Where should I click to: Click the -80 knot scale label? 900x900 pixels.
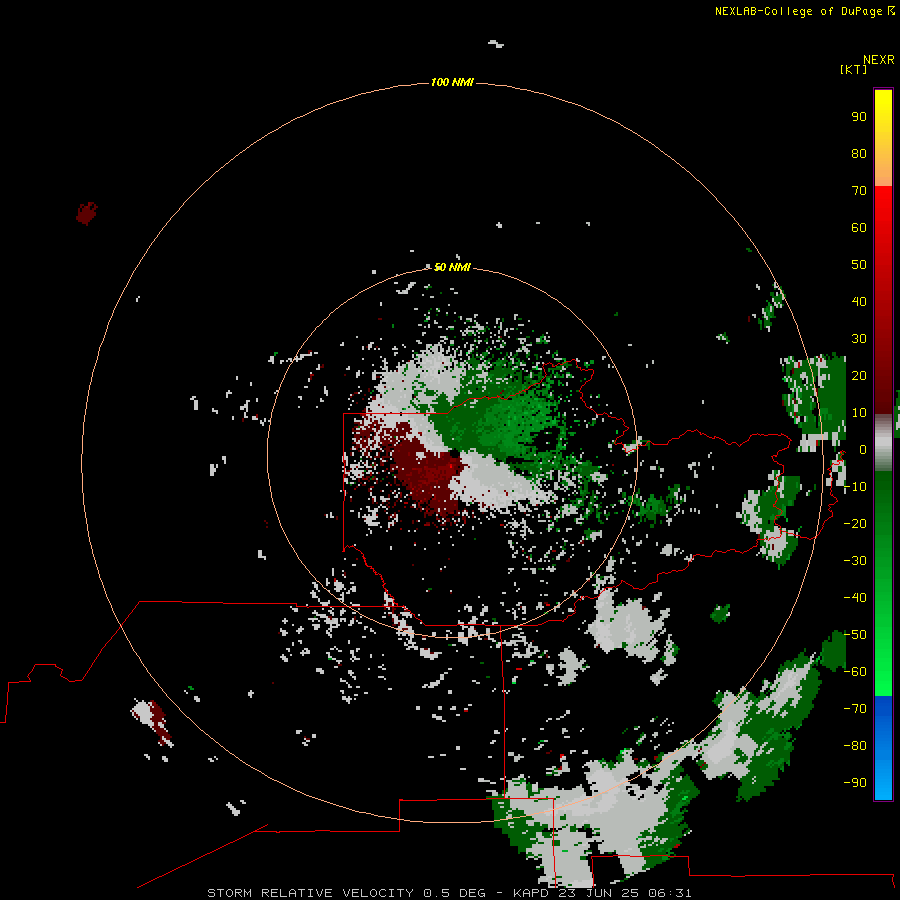[855, 746]
